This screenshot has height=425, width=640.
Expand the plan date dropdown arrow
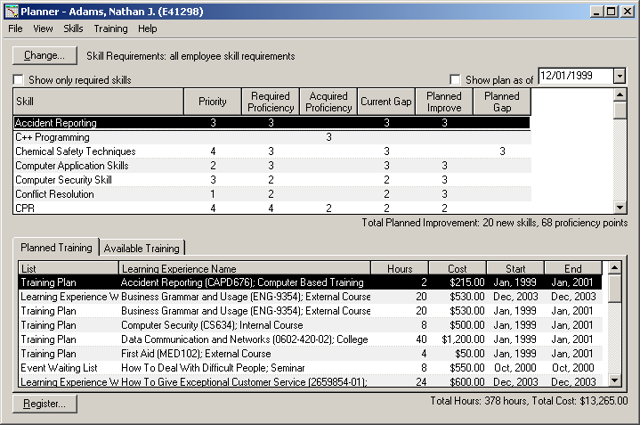[x=619, y=76]
